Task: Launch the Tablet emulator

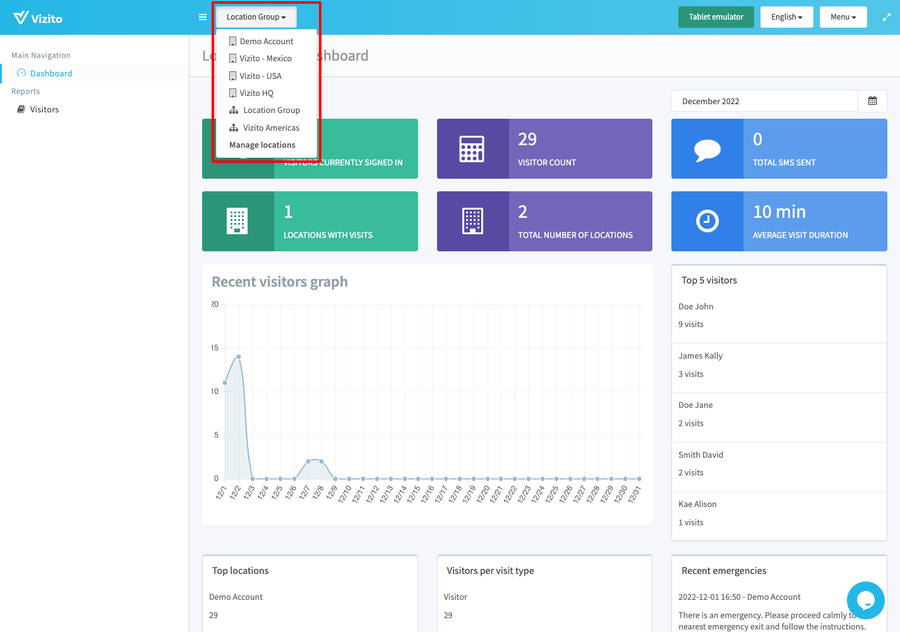Action: pos(715,17)
